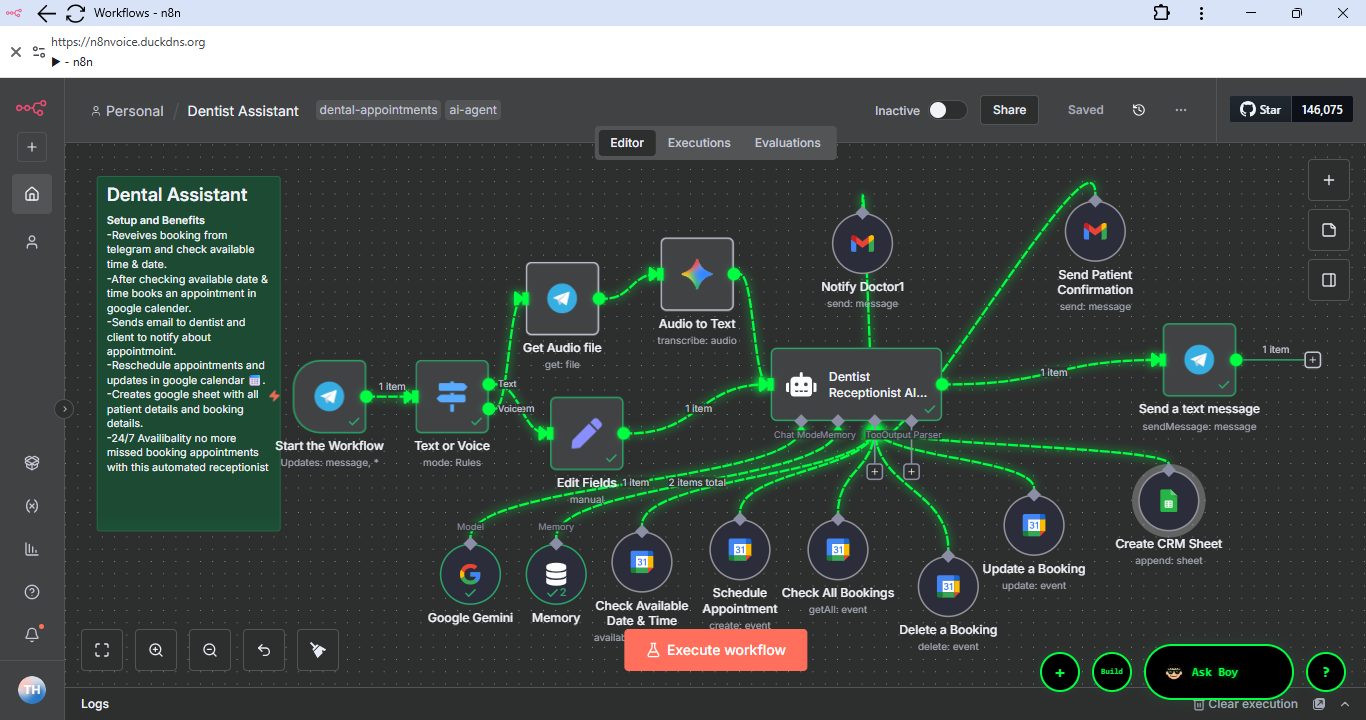This screenshot has height=720, width=1366.
Task: Open variables (x) icon in the sidebar
Action: click(x=32, y=506)
